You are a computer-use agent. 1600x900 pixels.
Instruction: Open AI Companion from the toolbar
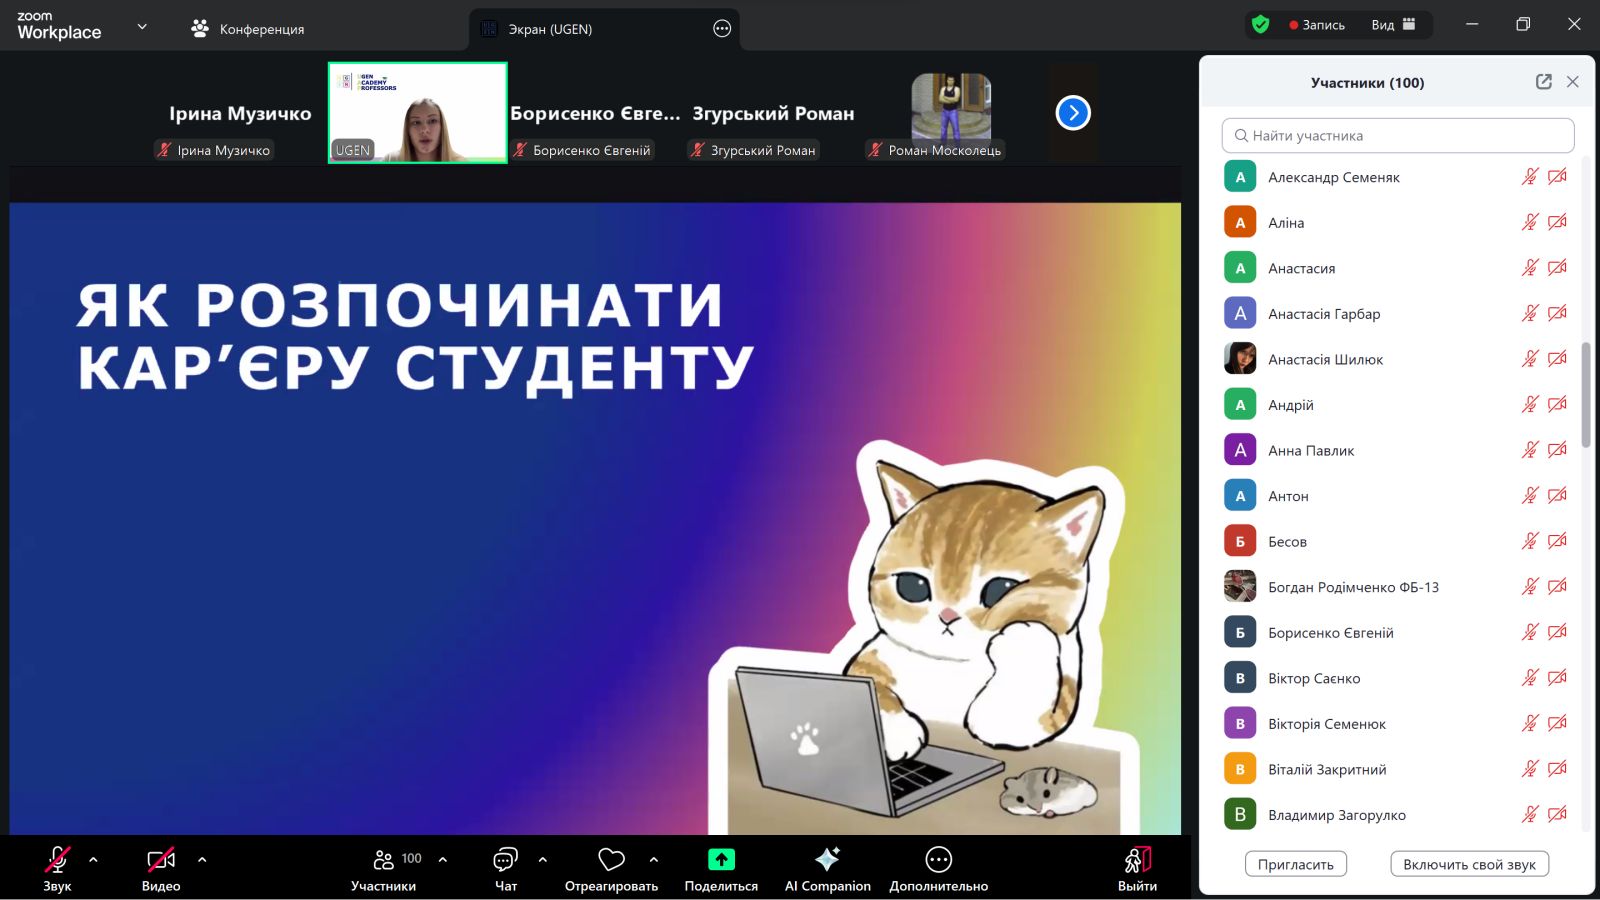[x=827, y=861]
